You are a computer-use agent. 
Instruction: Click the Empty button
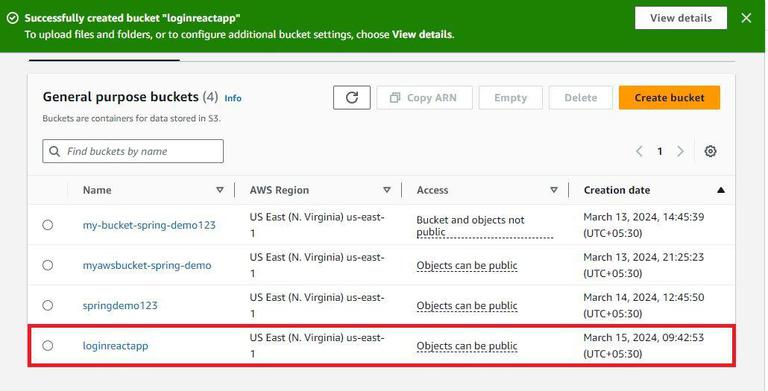click(x=510, y=98)
